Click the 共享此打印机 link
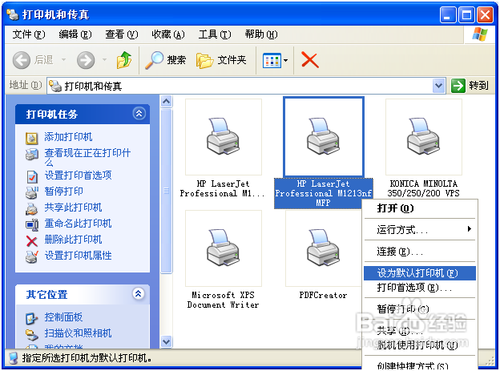 tap(73, 208)
